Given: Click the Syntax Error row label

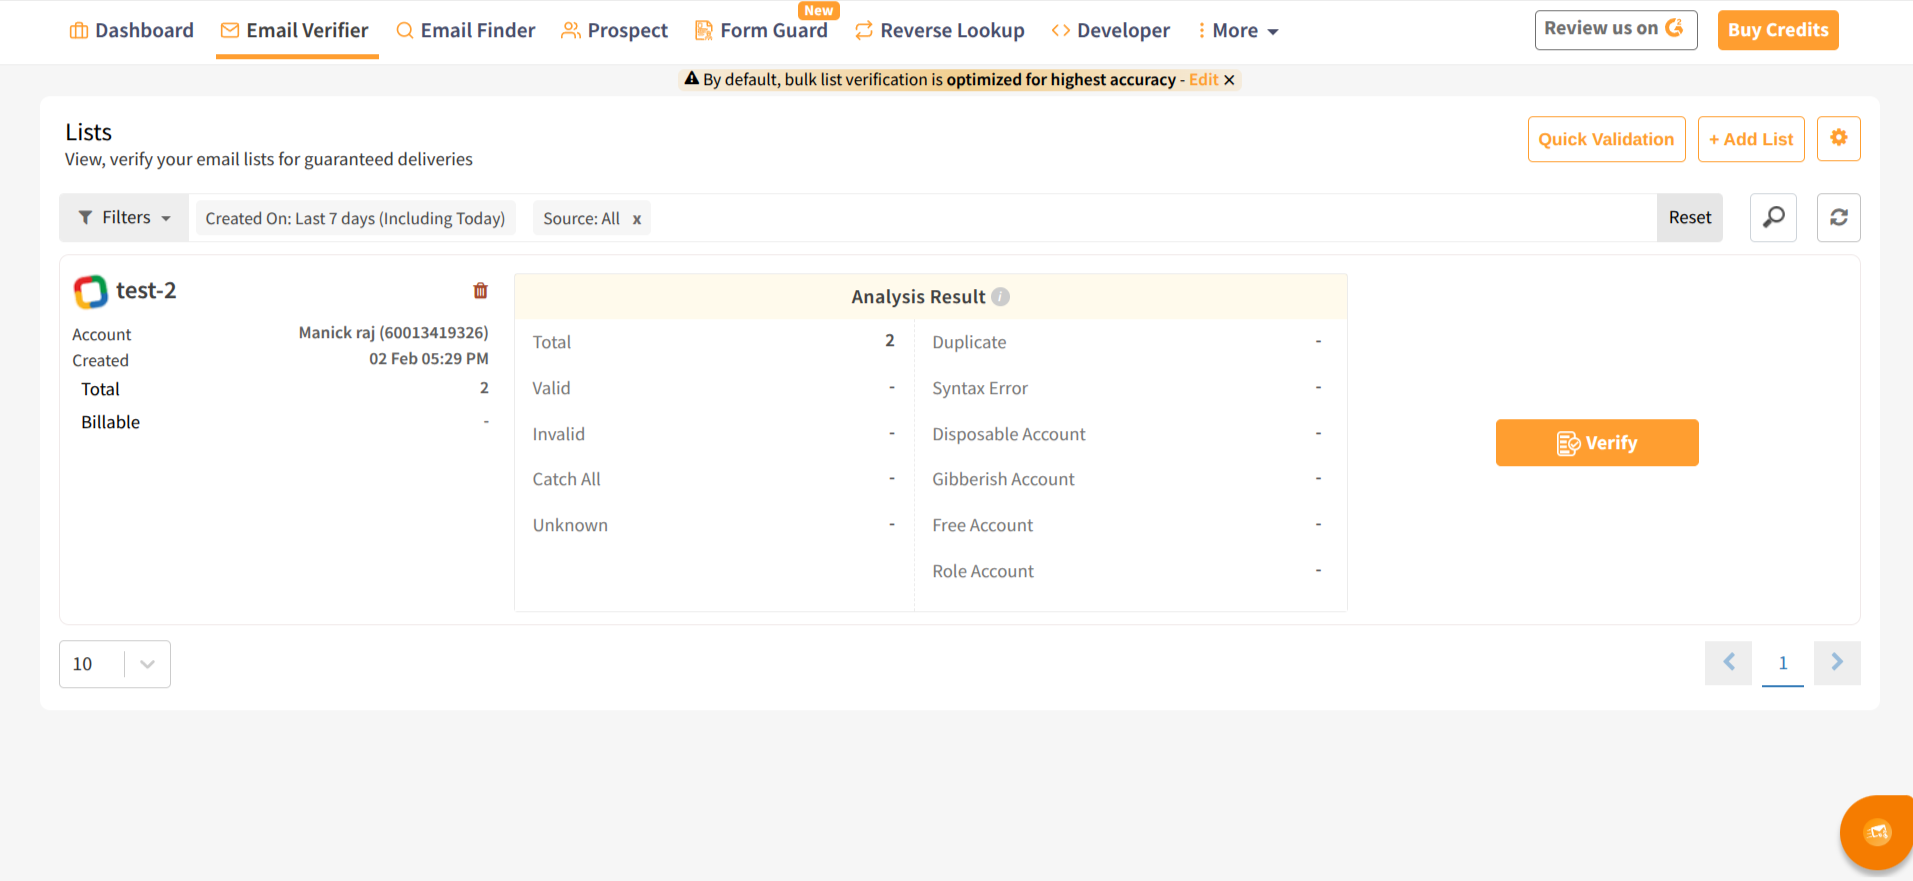Looking at the screenshot, I should click(980, 388).
